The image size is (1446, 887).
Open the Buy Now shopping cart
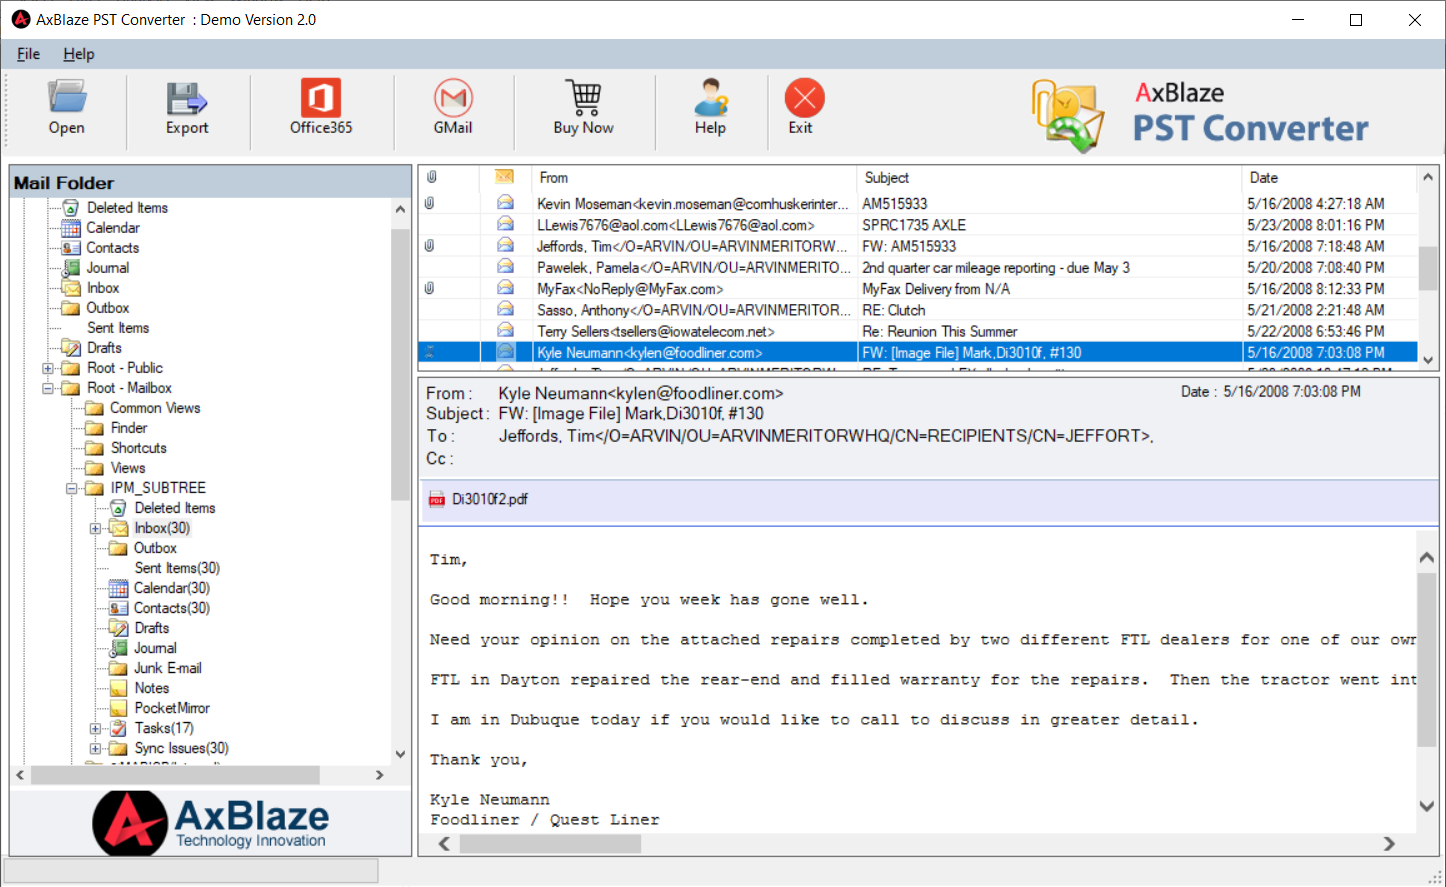pyautogui.click(x=584, y=98)
